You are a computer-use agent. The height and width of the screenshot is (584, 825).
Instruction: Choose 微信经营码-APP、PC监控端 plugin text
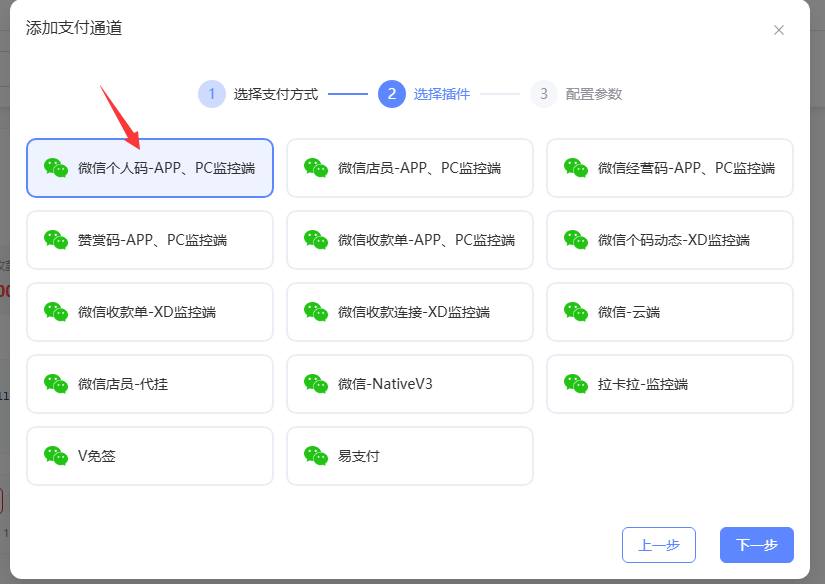[x=686, y=168]
